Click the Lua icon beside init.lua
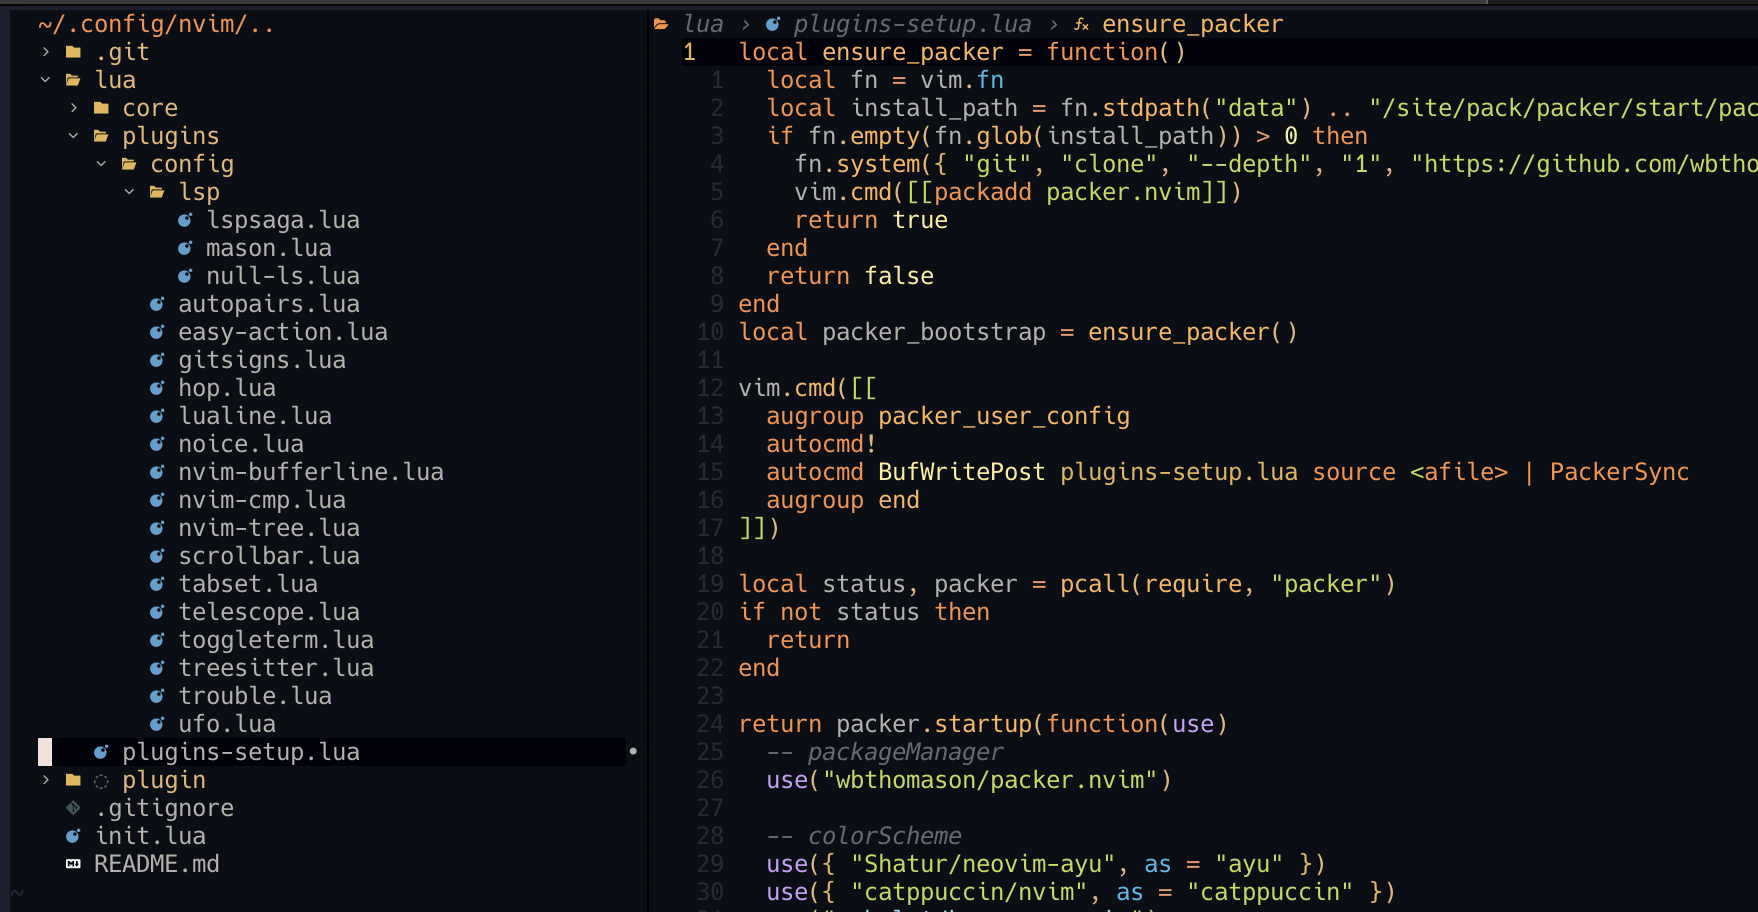The image size is (1758, 912). tap(73, 836)
